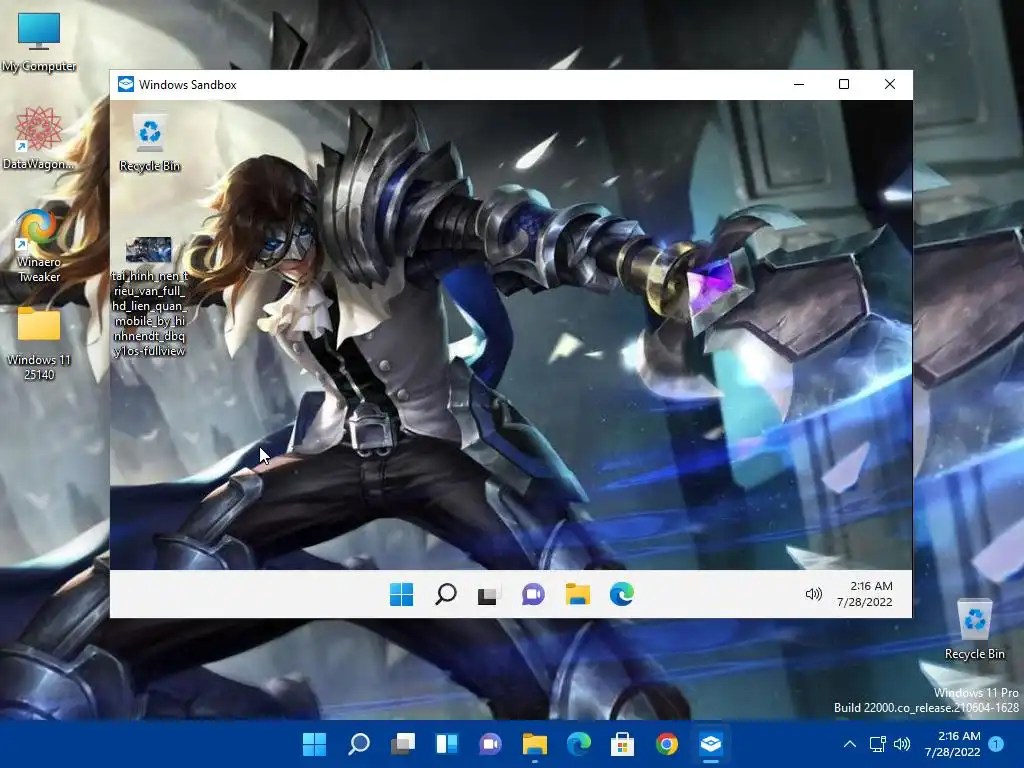Click network icon in host system tray

[877, 744]
